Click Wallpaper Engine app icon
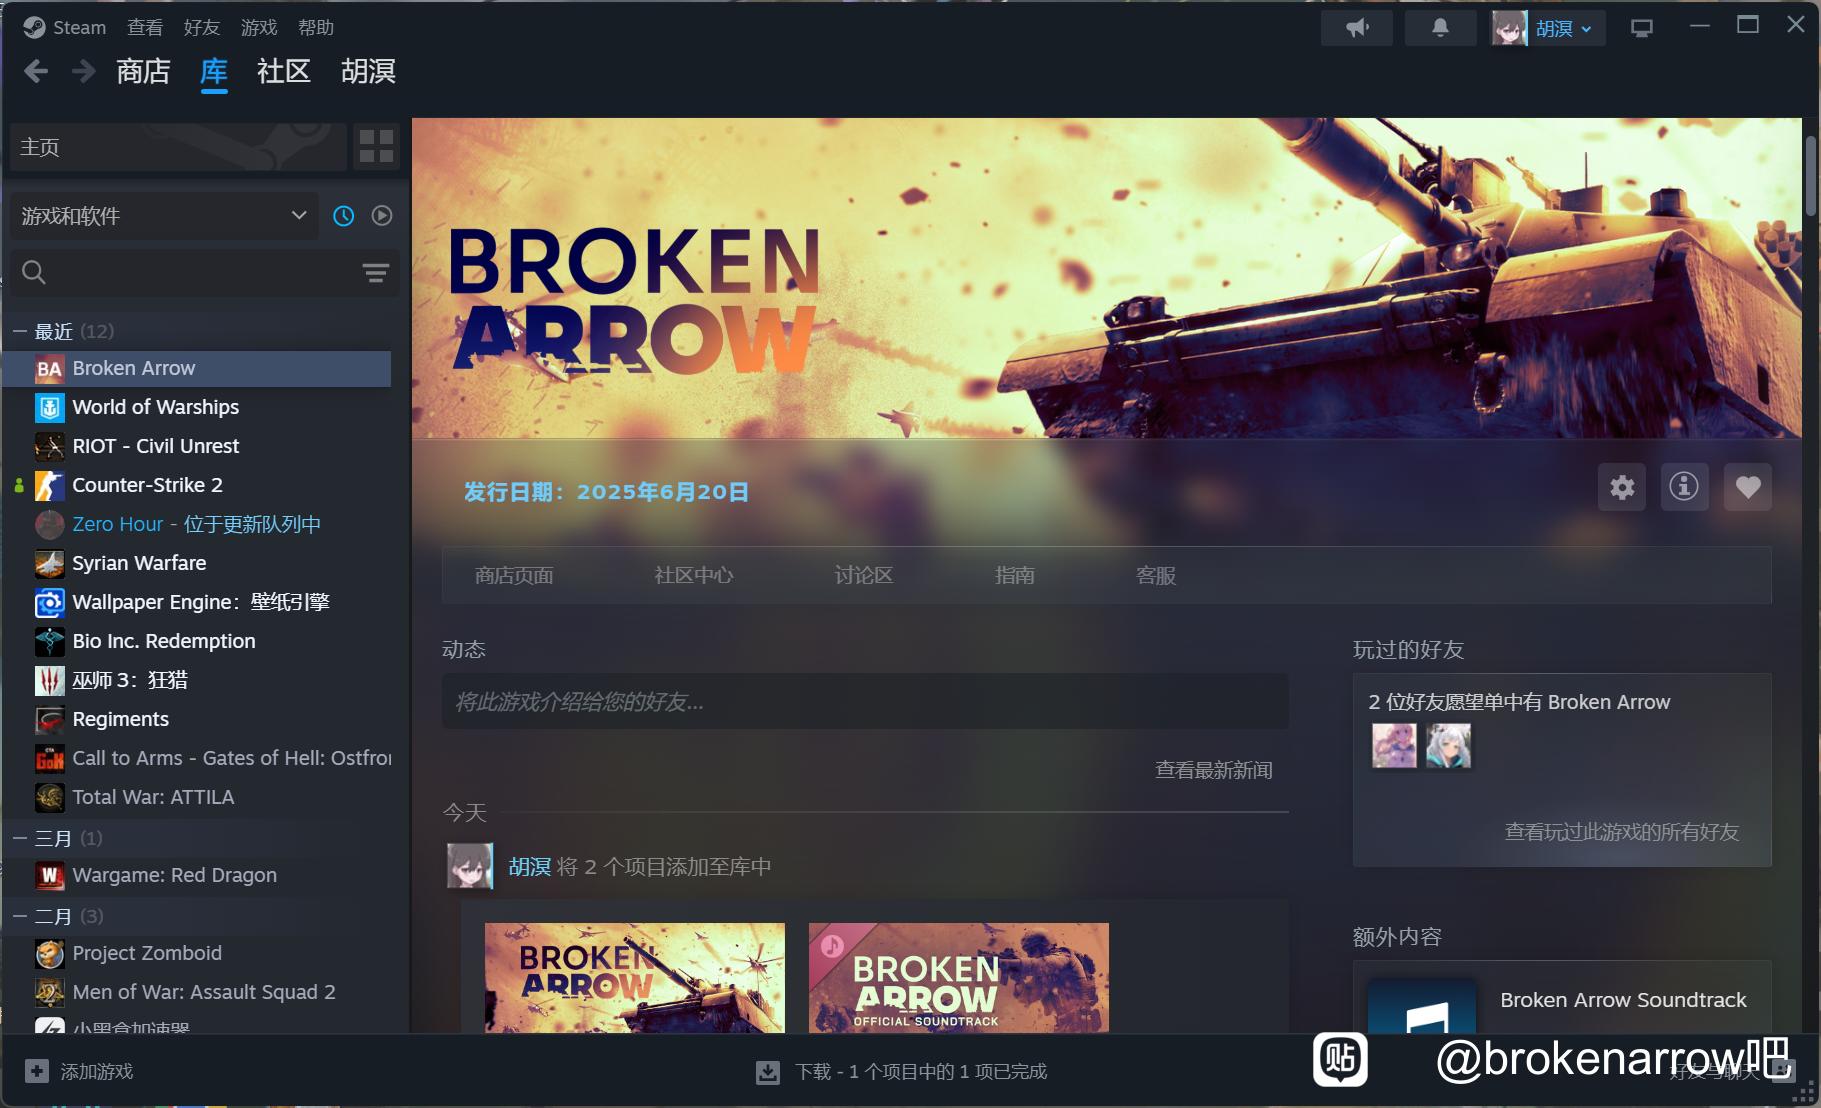This screenshot has height=1108, width=1821. [x=49, y=602]
